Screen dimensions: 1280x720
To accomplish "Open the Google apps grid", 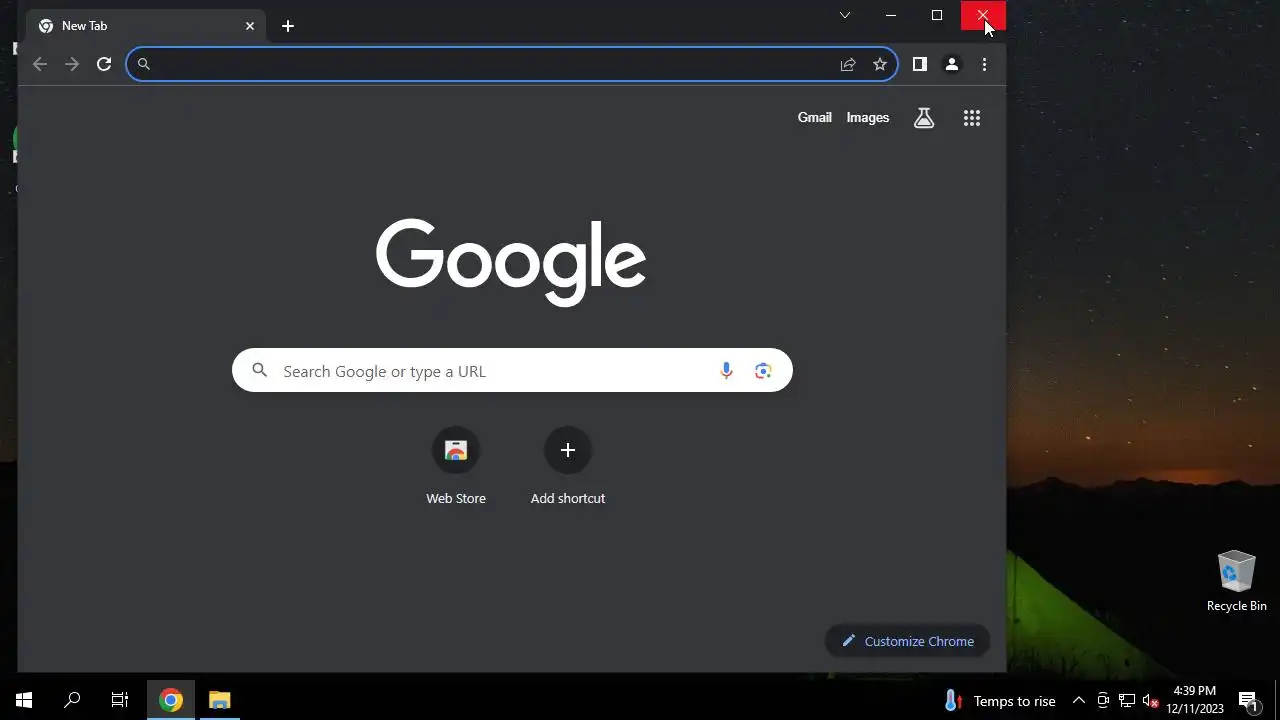I will (972, 118).
